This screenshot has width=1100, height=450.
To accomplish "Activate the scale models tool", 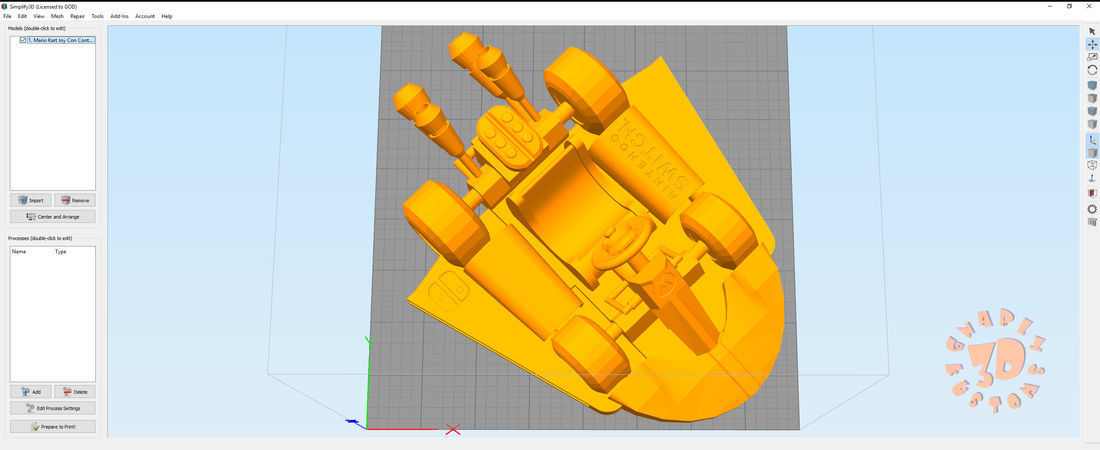I will click(1092, 57).
